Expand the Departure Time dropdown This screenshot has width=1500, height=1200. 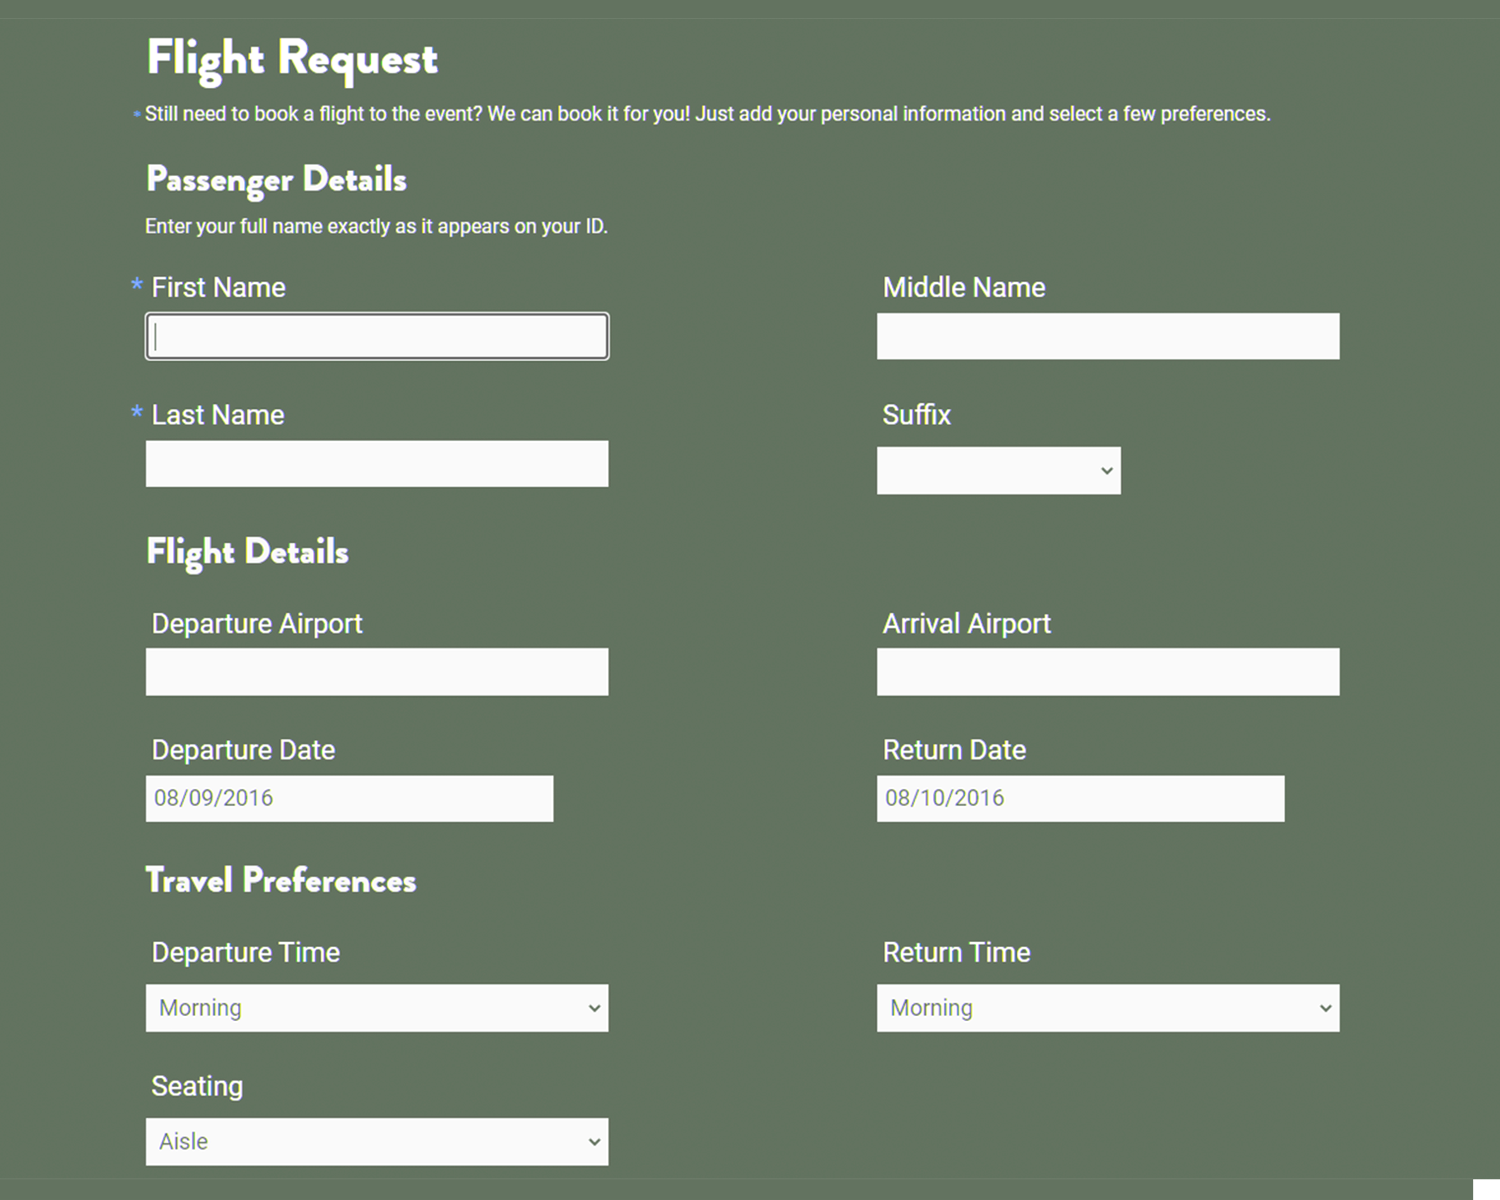point(377,1008)
